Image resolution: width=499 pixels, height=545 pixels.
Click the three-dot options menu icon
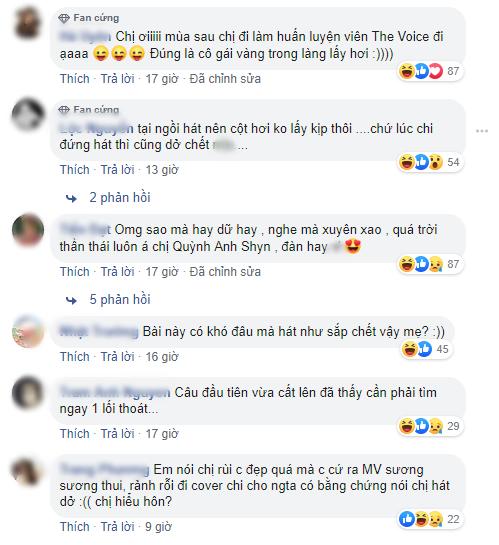(x=482, y=131)
